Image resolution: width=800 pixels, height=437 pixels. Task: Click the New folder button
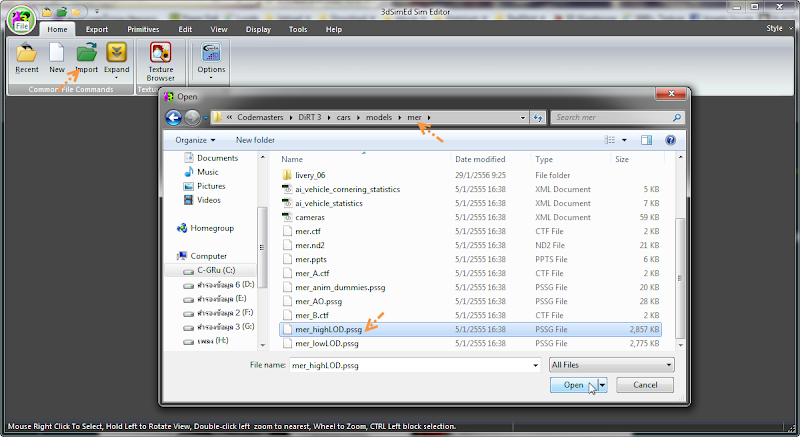(x=255, y=140)
